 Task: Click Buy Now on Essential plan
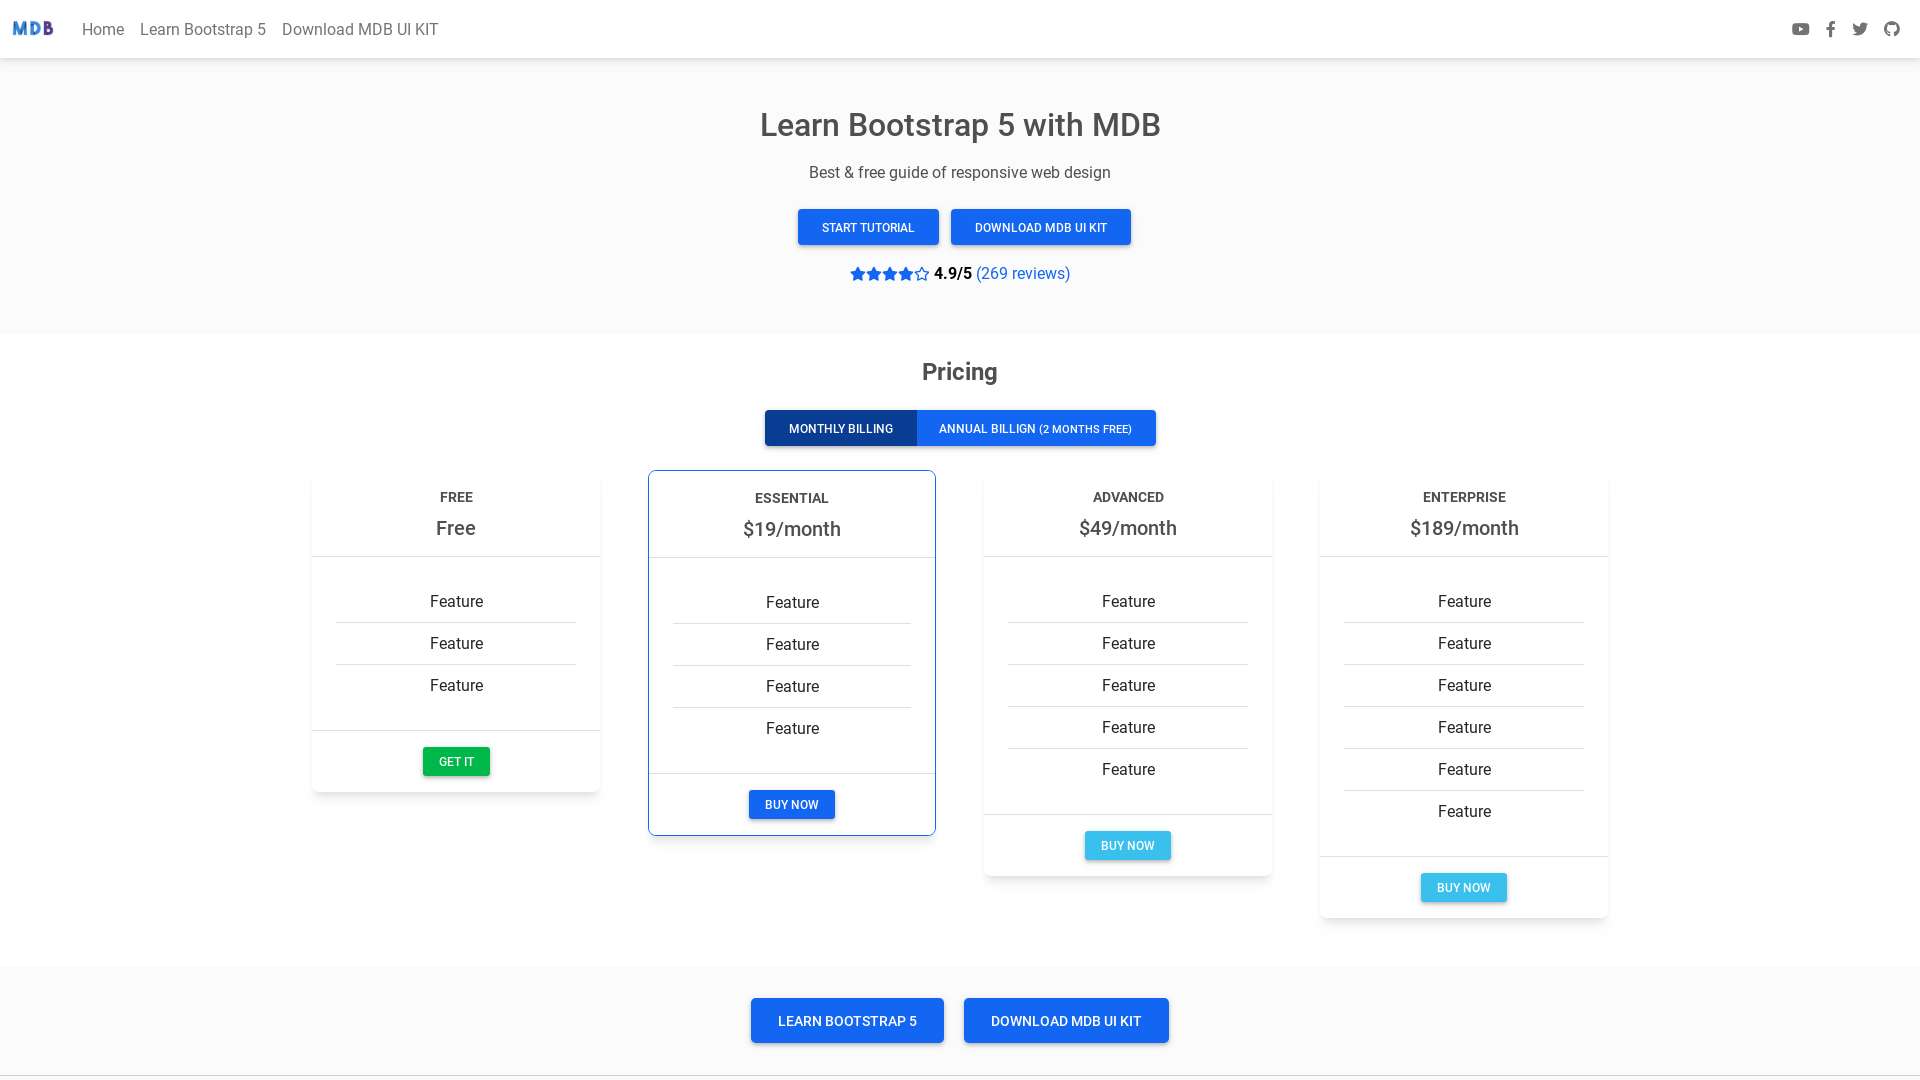click(x=792, y=804)
